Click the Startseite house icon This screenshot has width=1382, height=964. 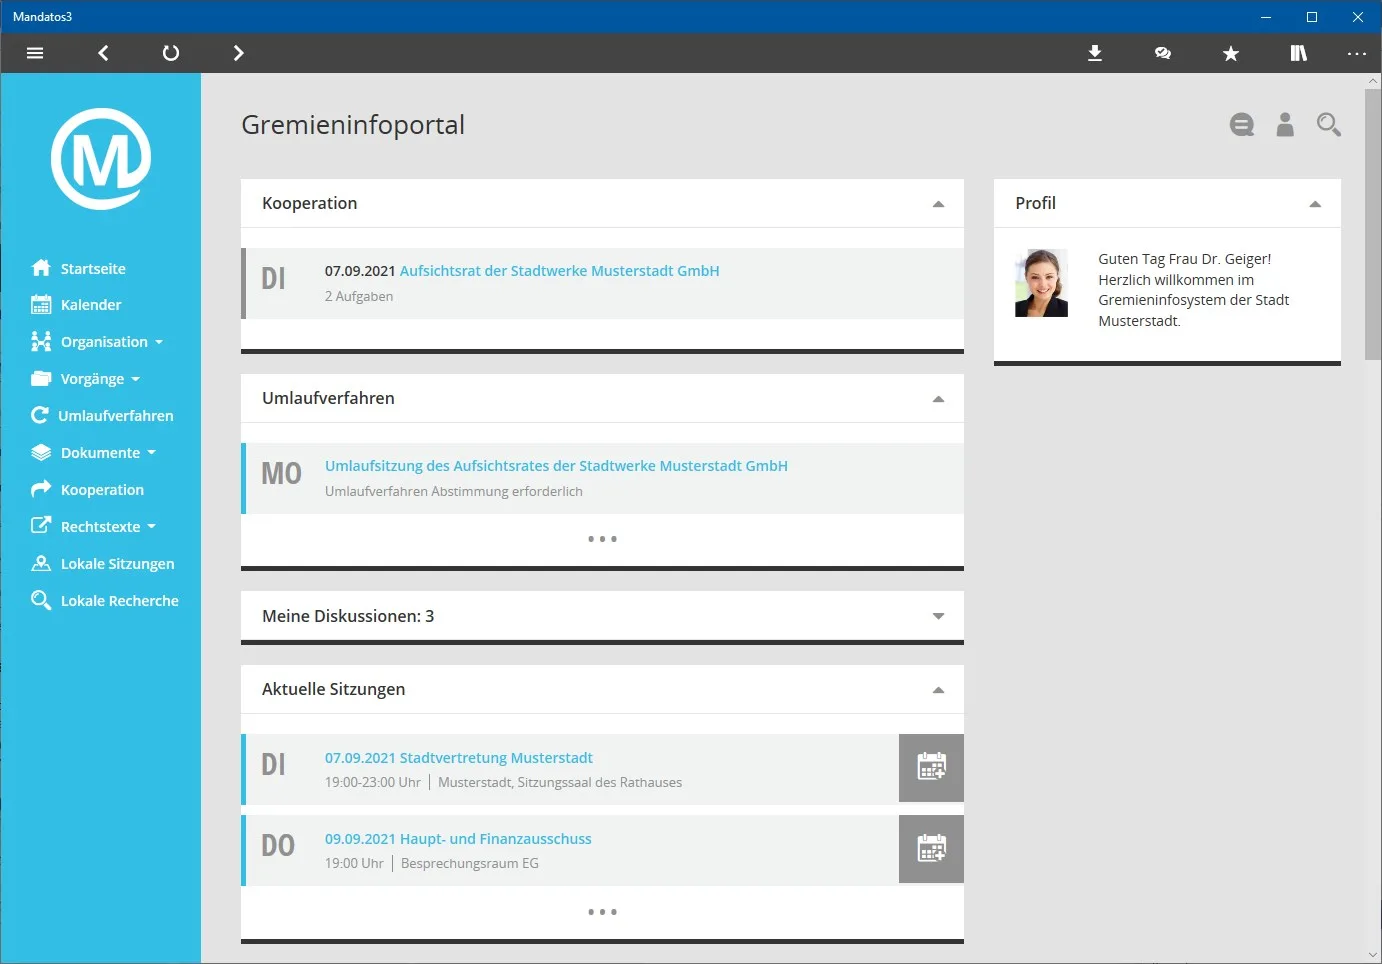41,268
